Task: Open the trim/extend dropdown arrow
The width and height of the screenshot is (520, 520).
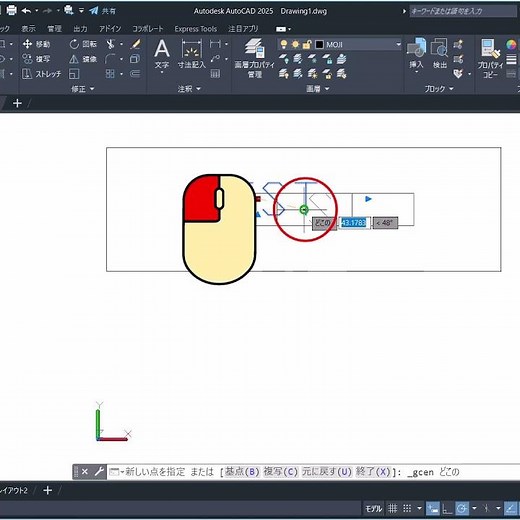Action: (x=121, y=44)
